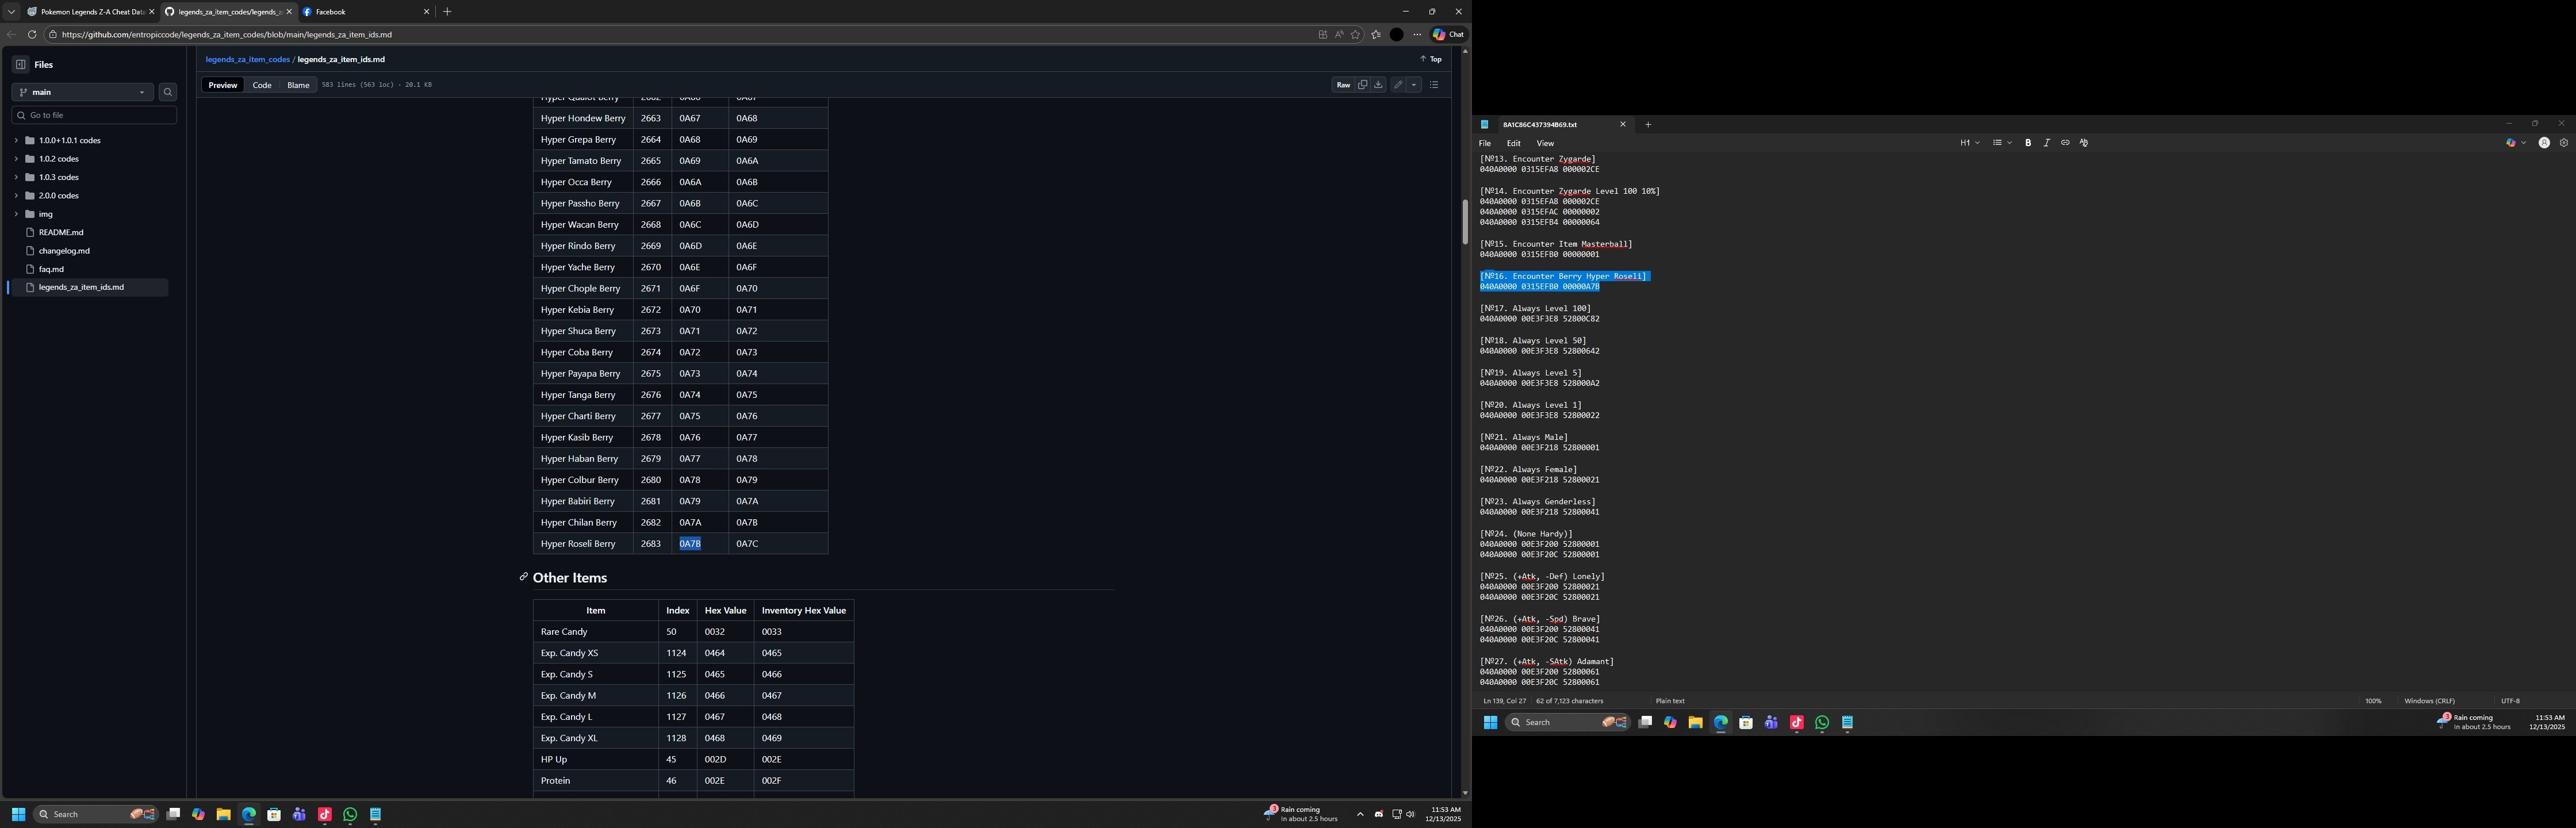Open Notepad settings gear icon
Image resolution: width=2576 pixels, height=828 pixels.
coord(2563,143)
